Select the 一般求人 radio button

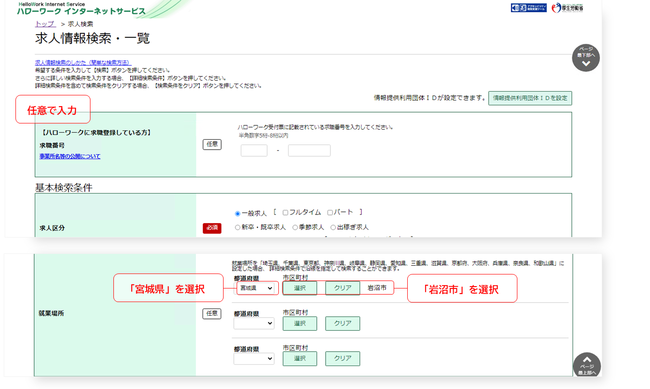pos(238,214)
